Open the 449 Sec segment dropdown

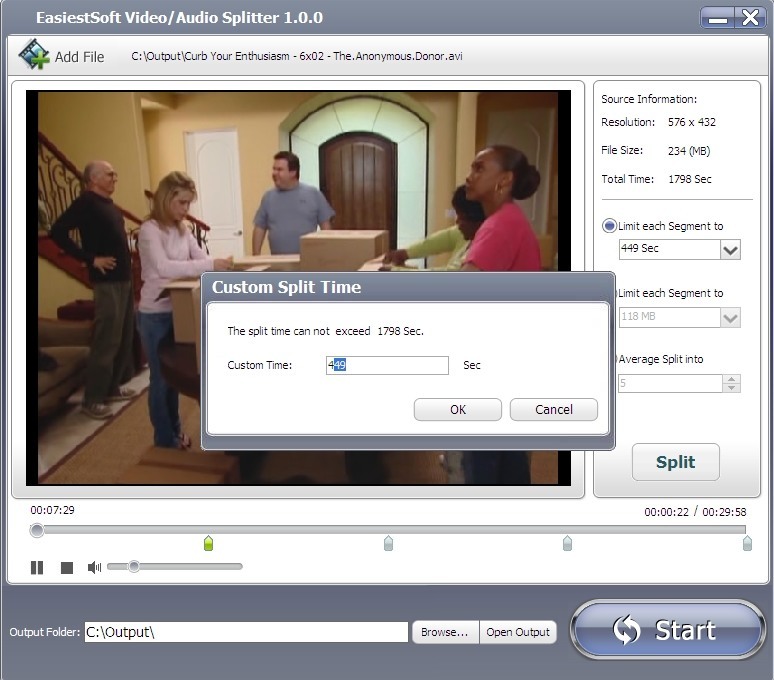[x=730, y=250]
